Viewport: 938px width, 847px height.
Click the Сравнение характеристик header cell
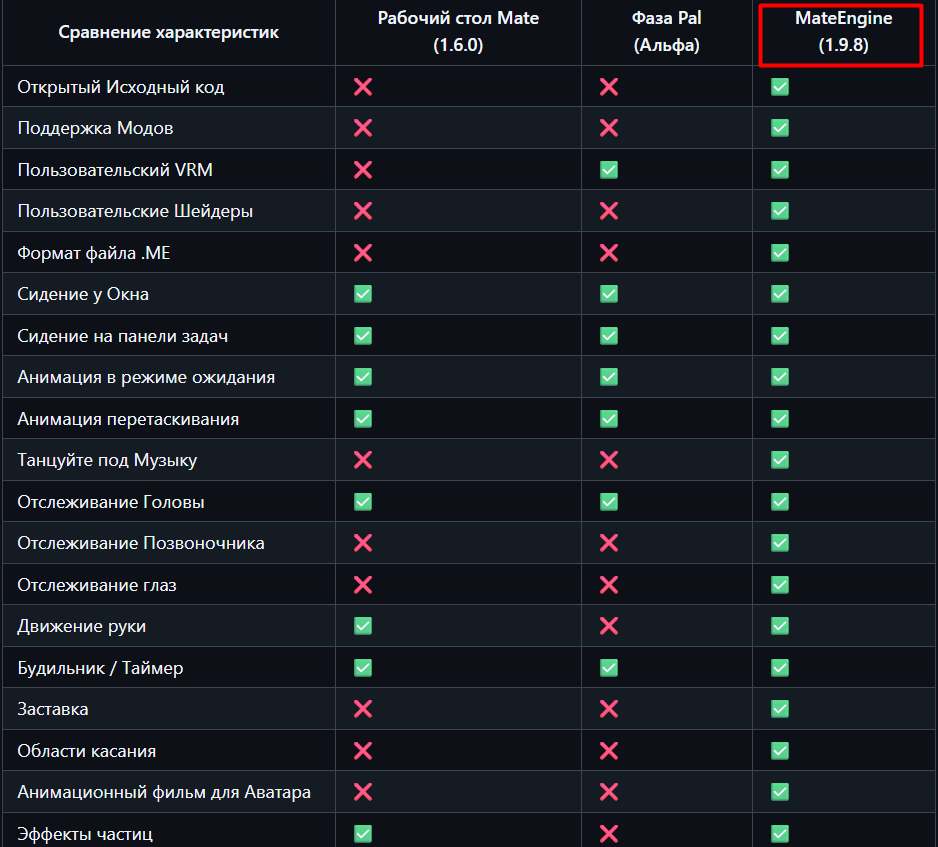(x=169, y=32)
